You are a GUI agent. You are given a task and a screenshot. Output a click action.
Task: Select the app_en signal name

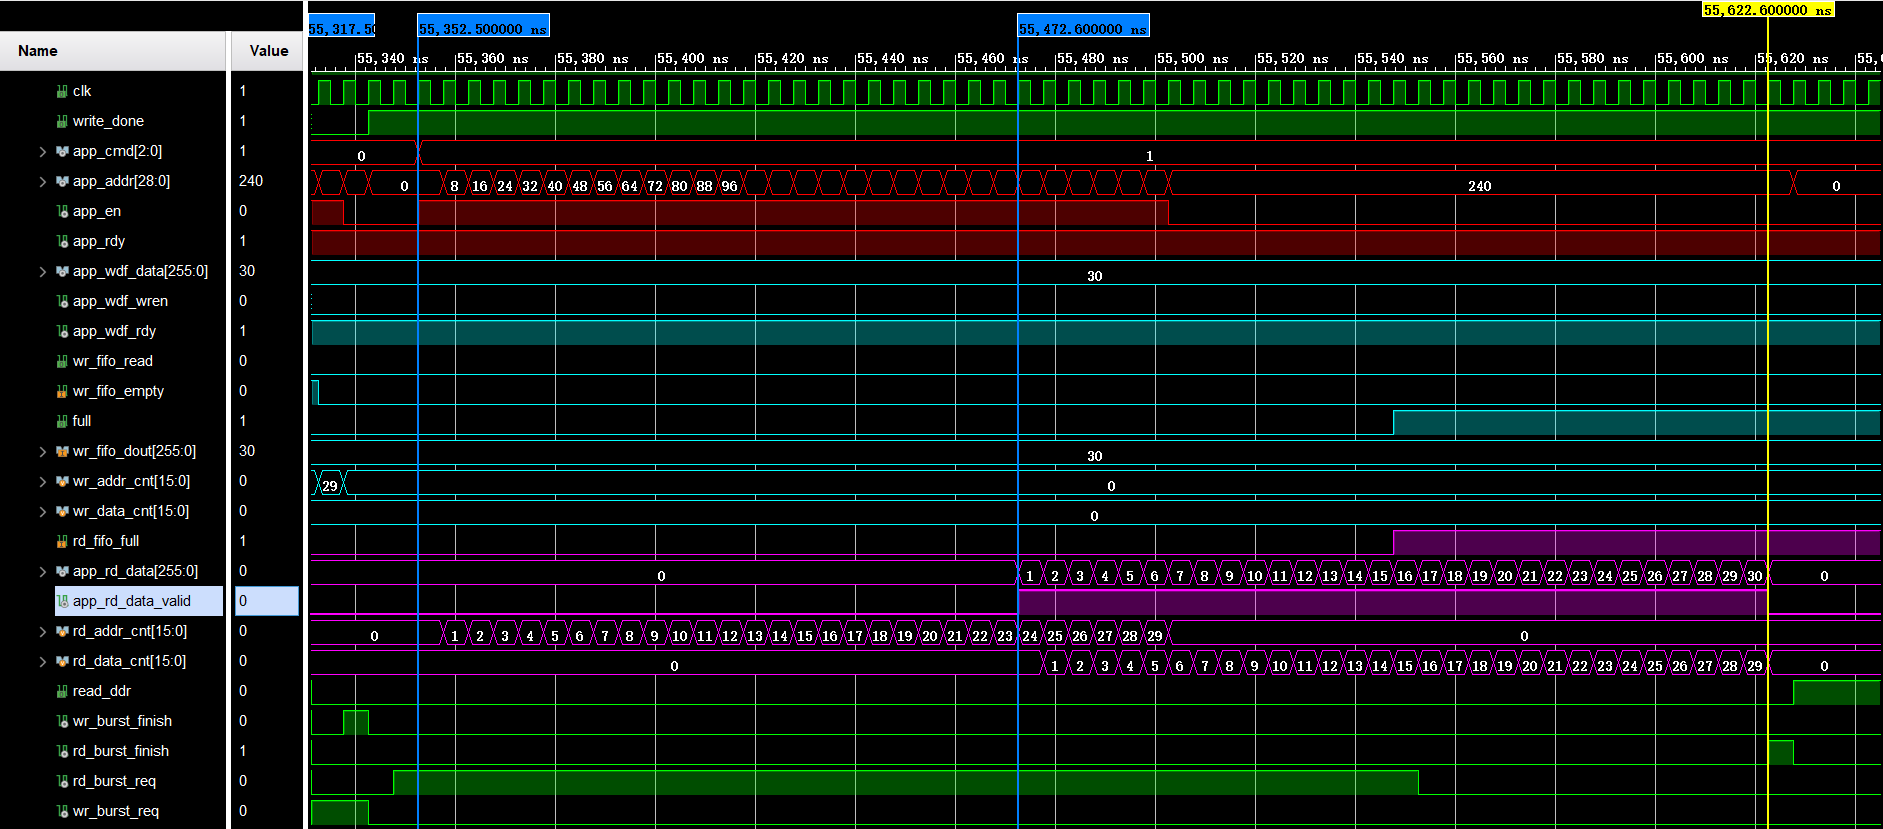tap(97, 211)
